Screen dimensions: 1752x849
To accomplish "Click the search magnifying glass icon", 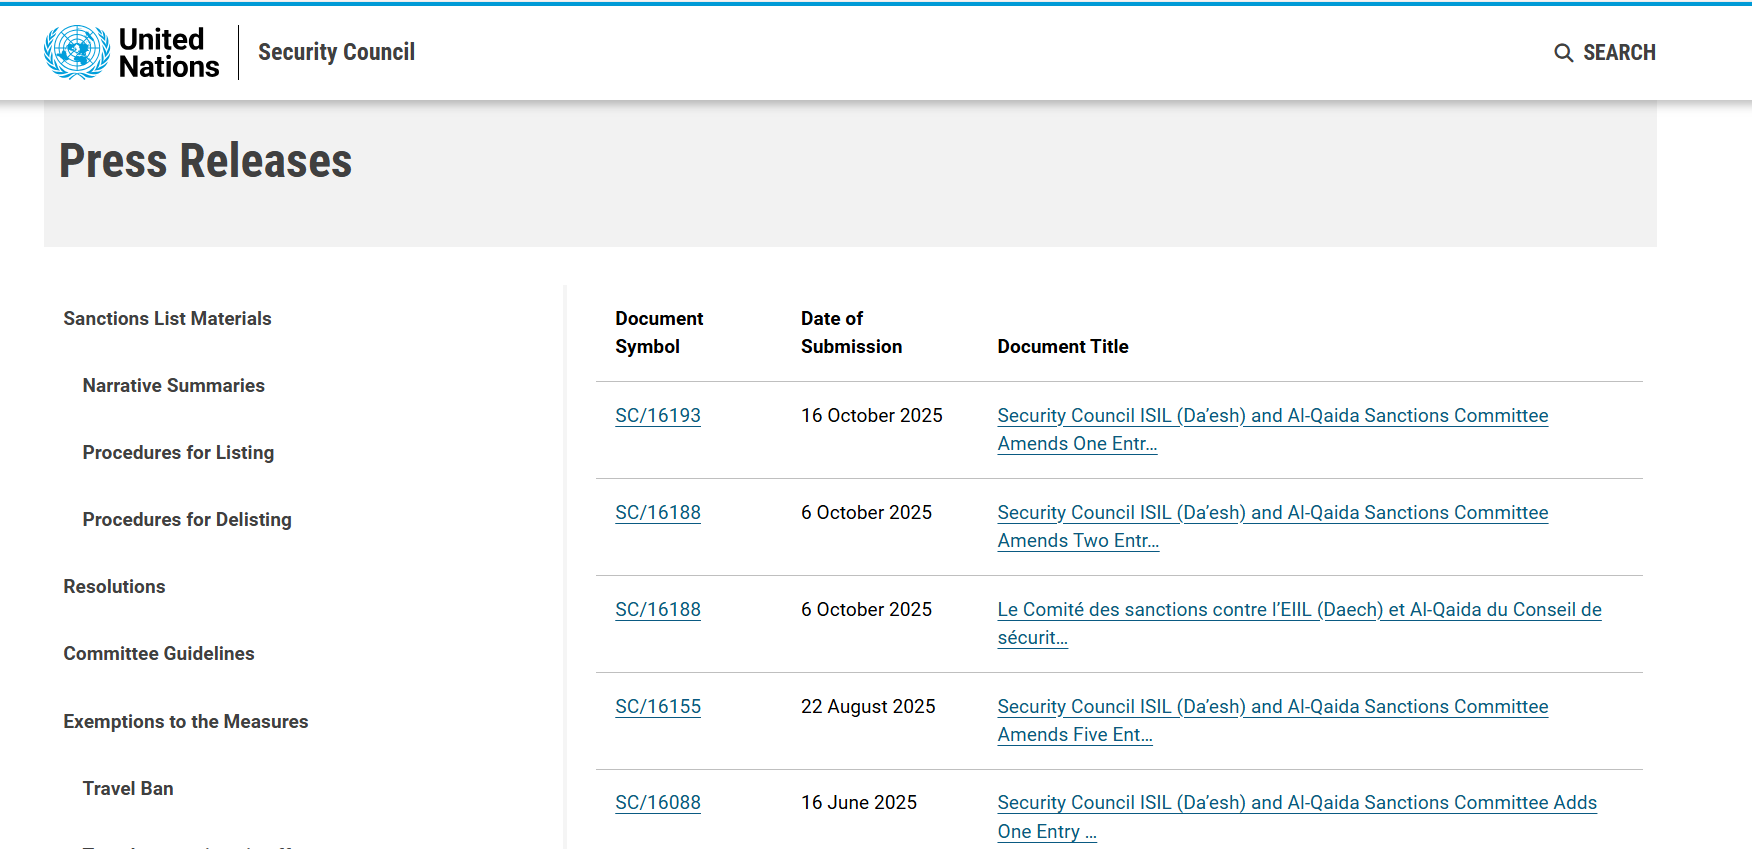I will [1563, 53].
